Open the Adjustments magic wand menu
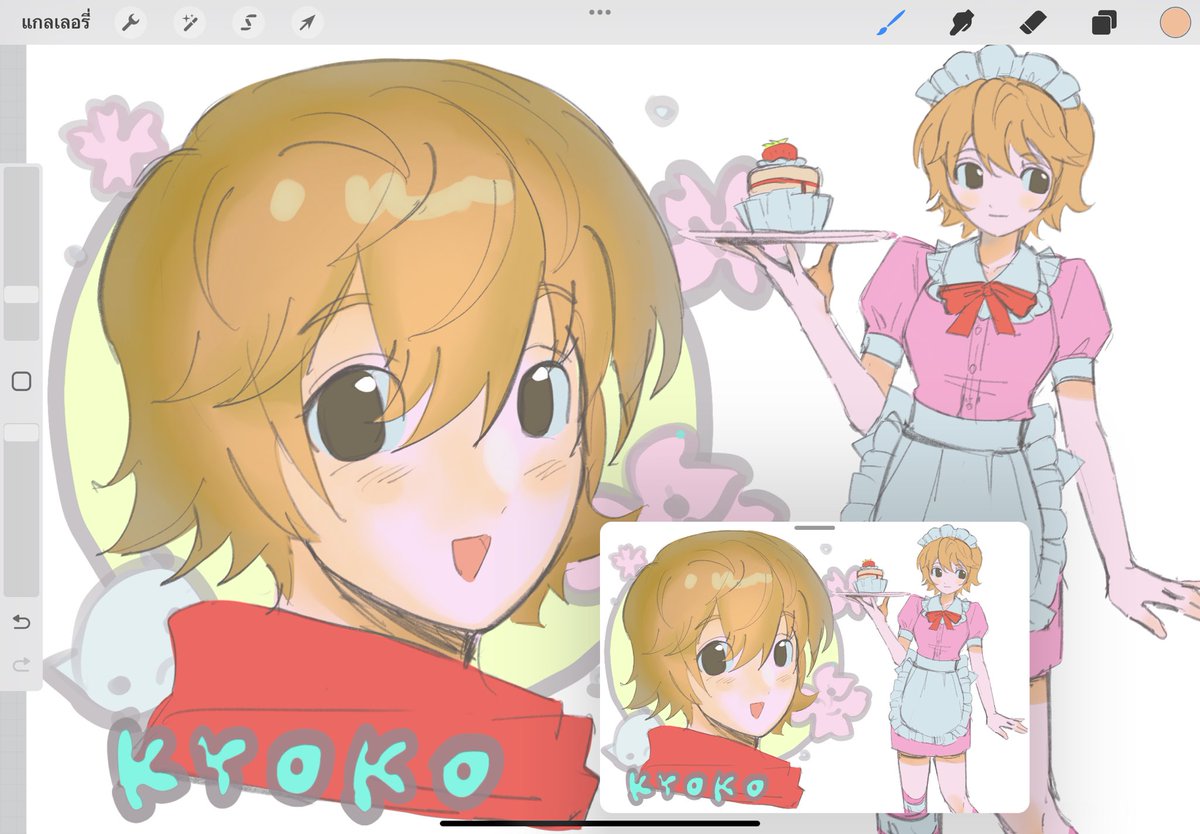The image size is (1200, 834). pyautogui.click(x=189, y=22)
